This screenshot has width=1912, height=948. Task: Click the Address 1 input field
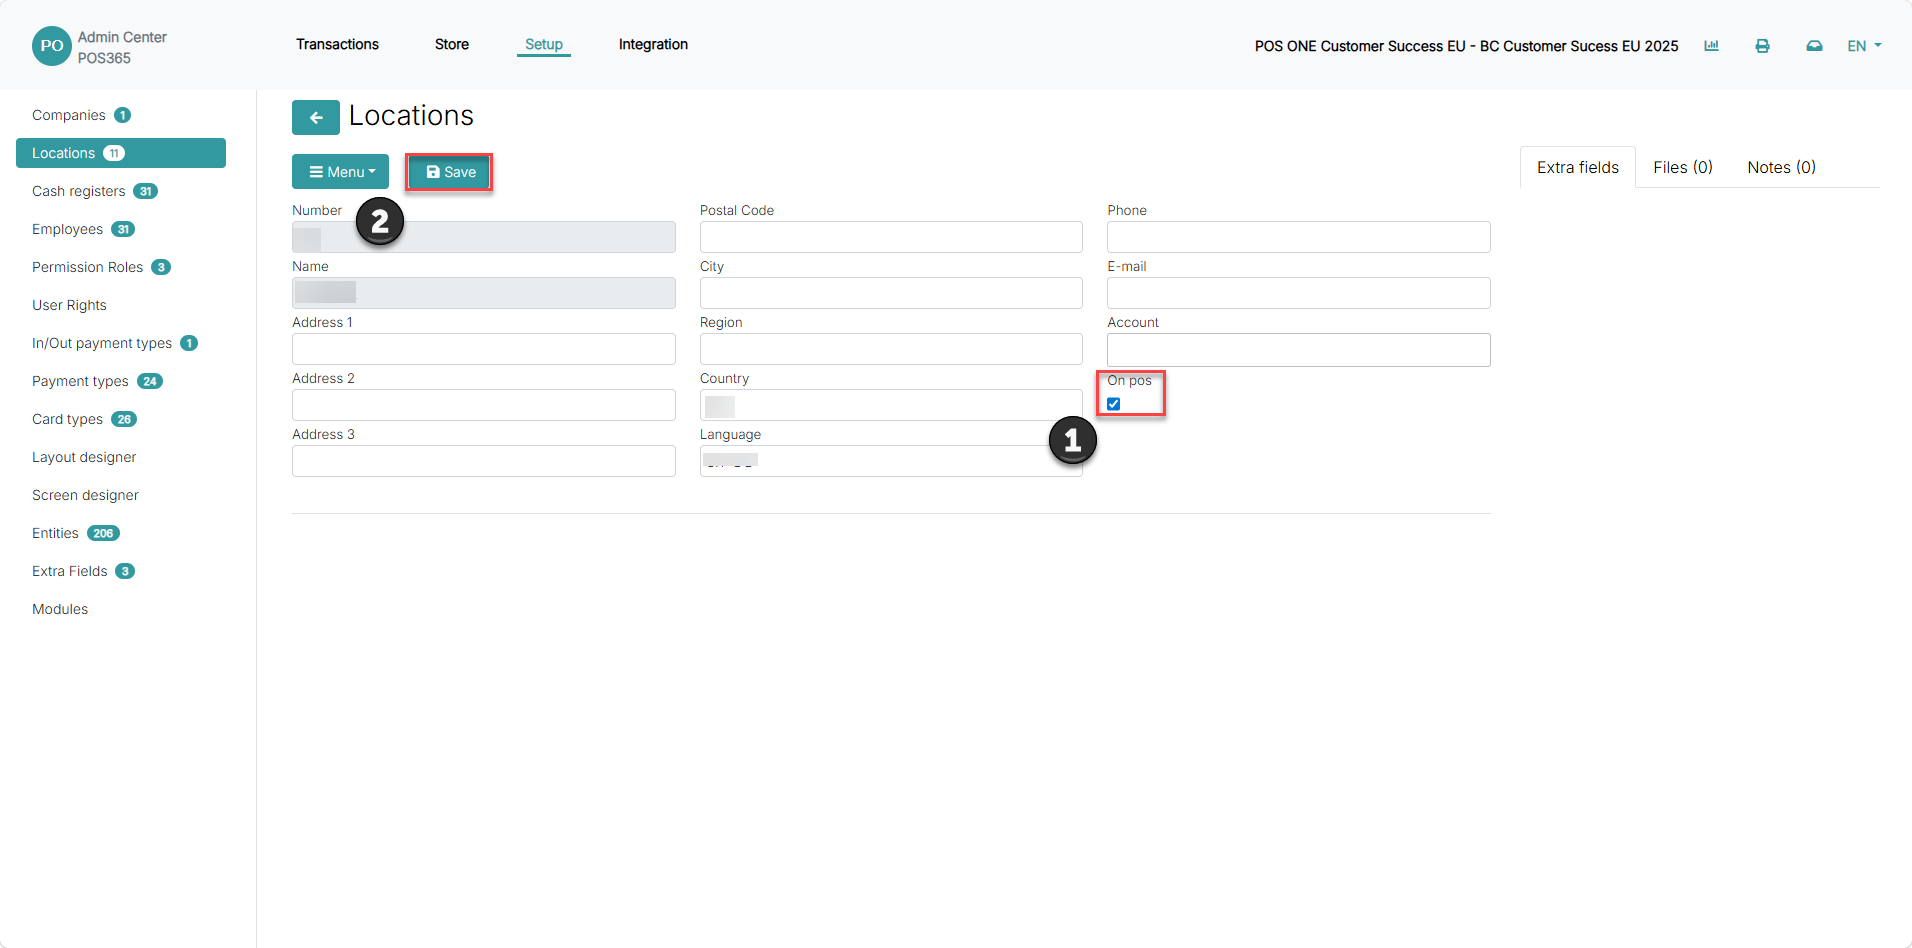click(x=484, y=349)
